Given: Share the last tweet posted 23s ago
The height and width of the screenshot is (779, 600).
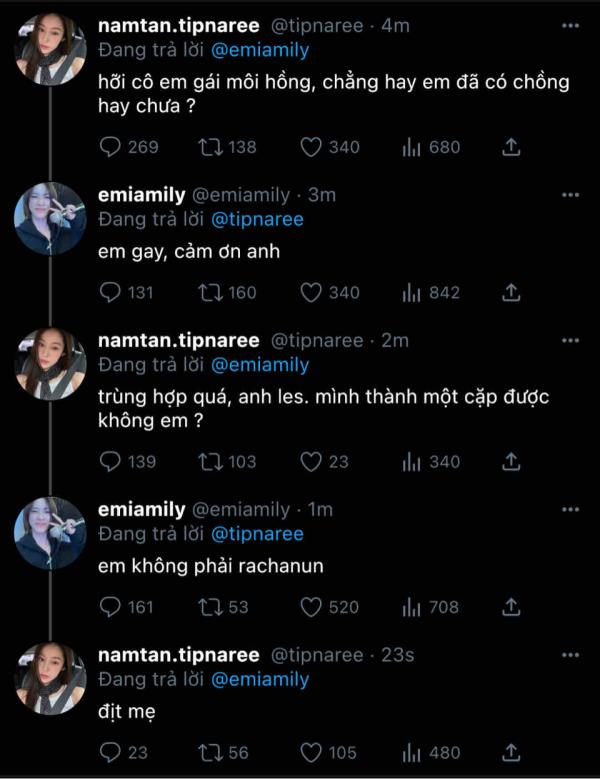Looking at the screenshot, I should 510,752.
